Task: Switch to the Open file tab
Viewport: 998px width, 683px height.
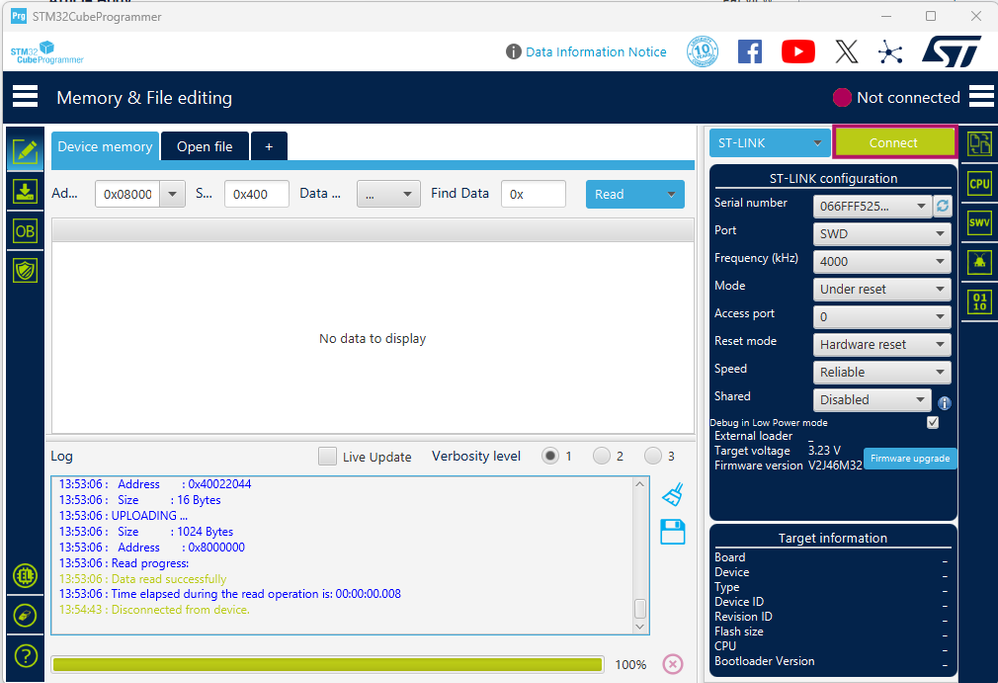Action: point(205,146)
